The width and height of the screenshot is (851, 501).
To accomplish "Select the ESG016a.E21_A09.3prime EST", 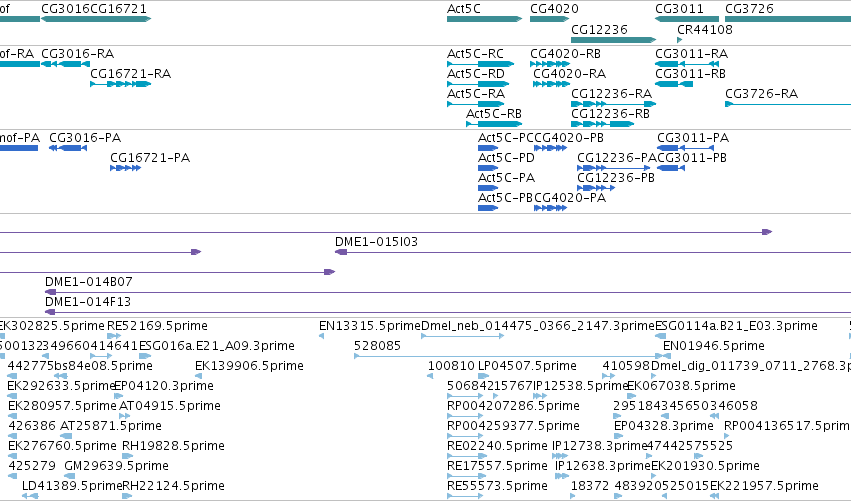I will (x=145, y=357).
